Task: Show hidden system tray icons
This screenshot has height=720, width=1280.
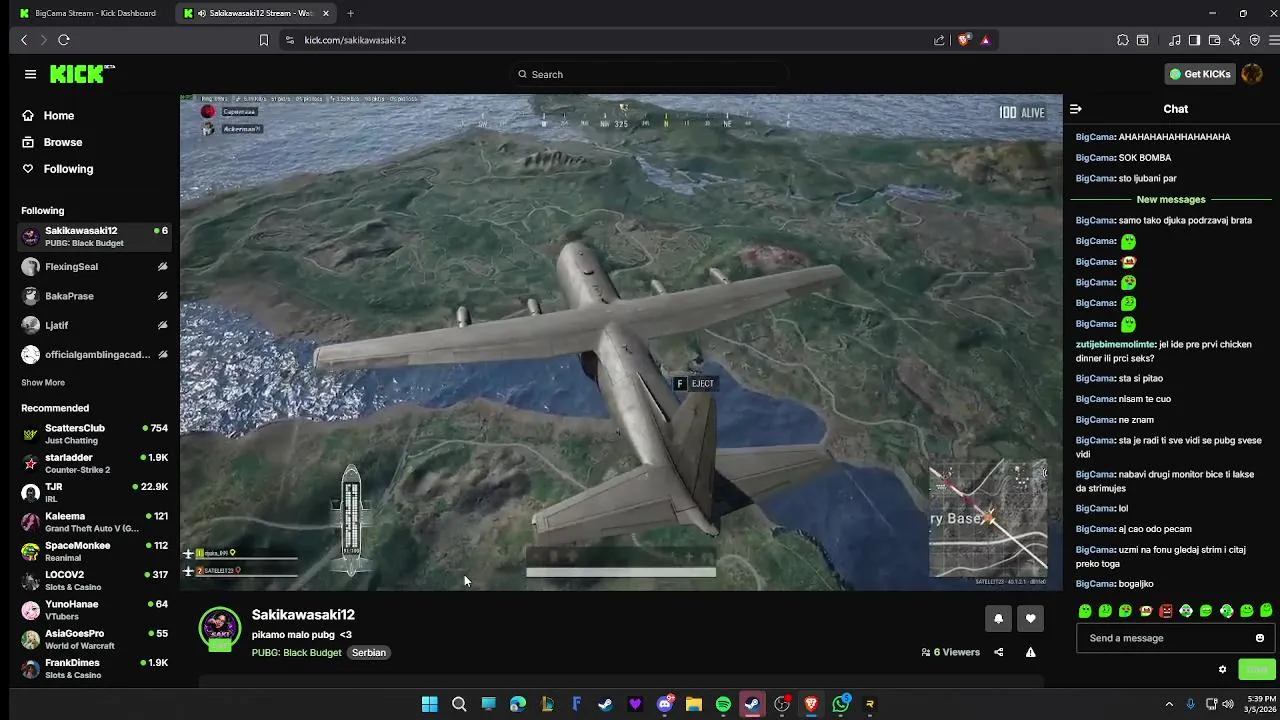Action: (1169, 704)
